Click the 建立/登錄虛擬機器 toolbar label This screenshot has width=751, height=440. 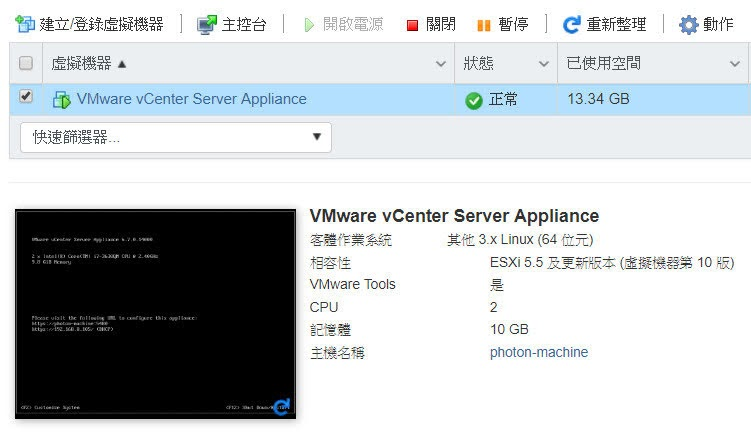click(102, 24)
